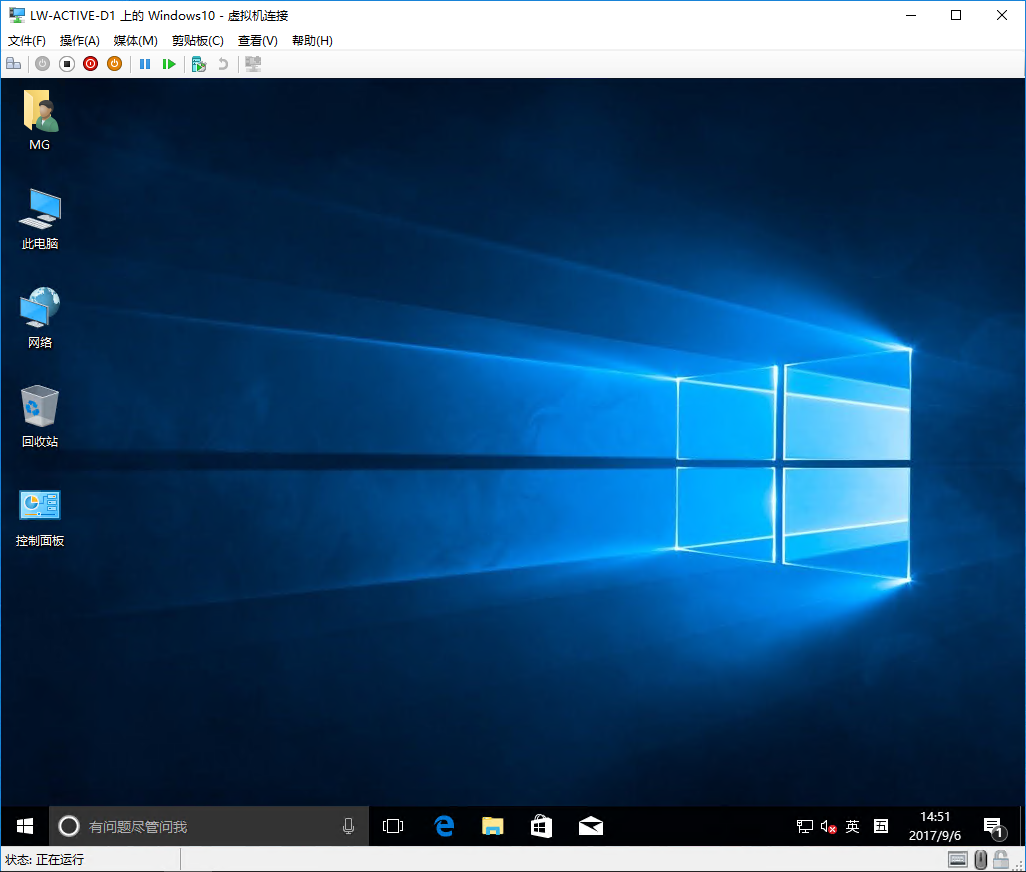Select the 此电脑 desktop icon
1026x872 pixels.
(40, 219)
